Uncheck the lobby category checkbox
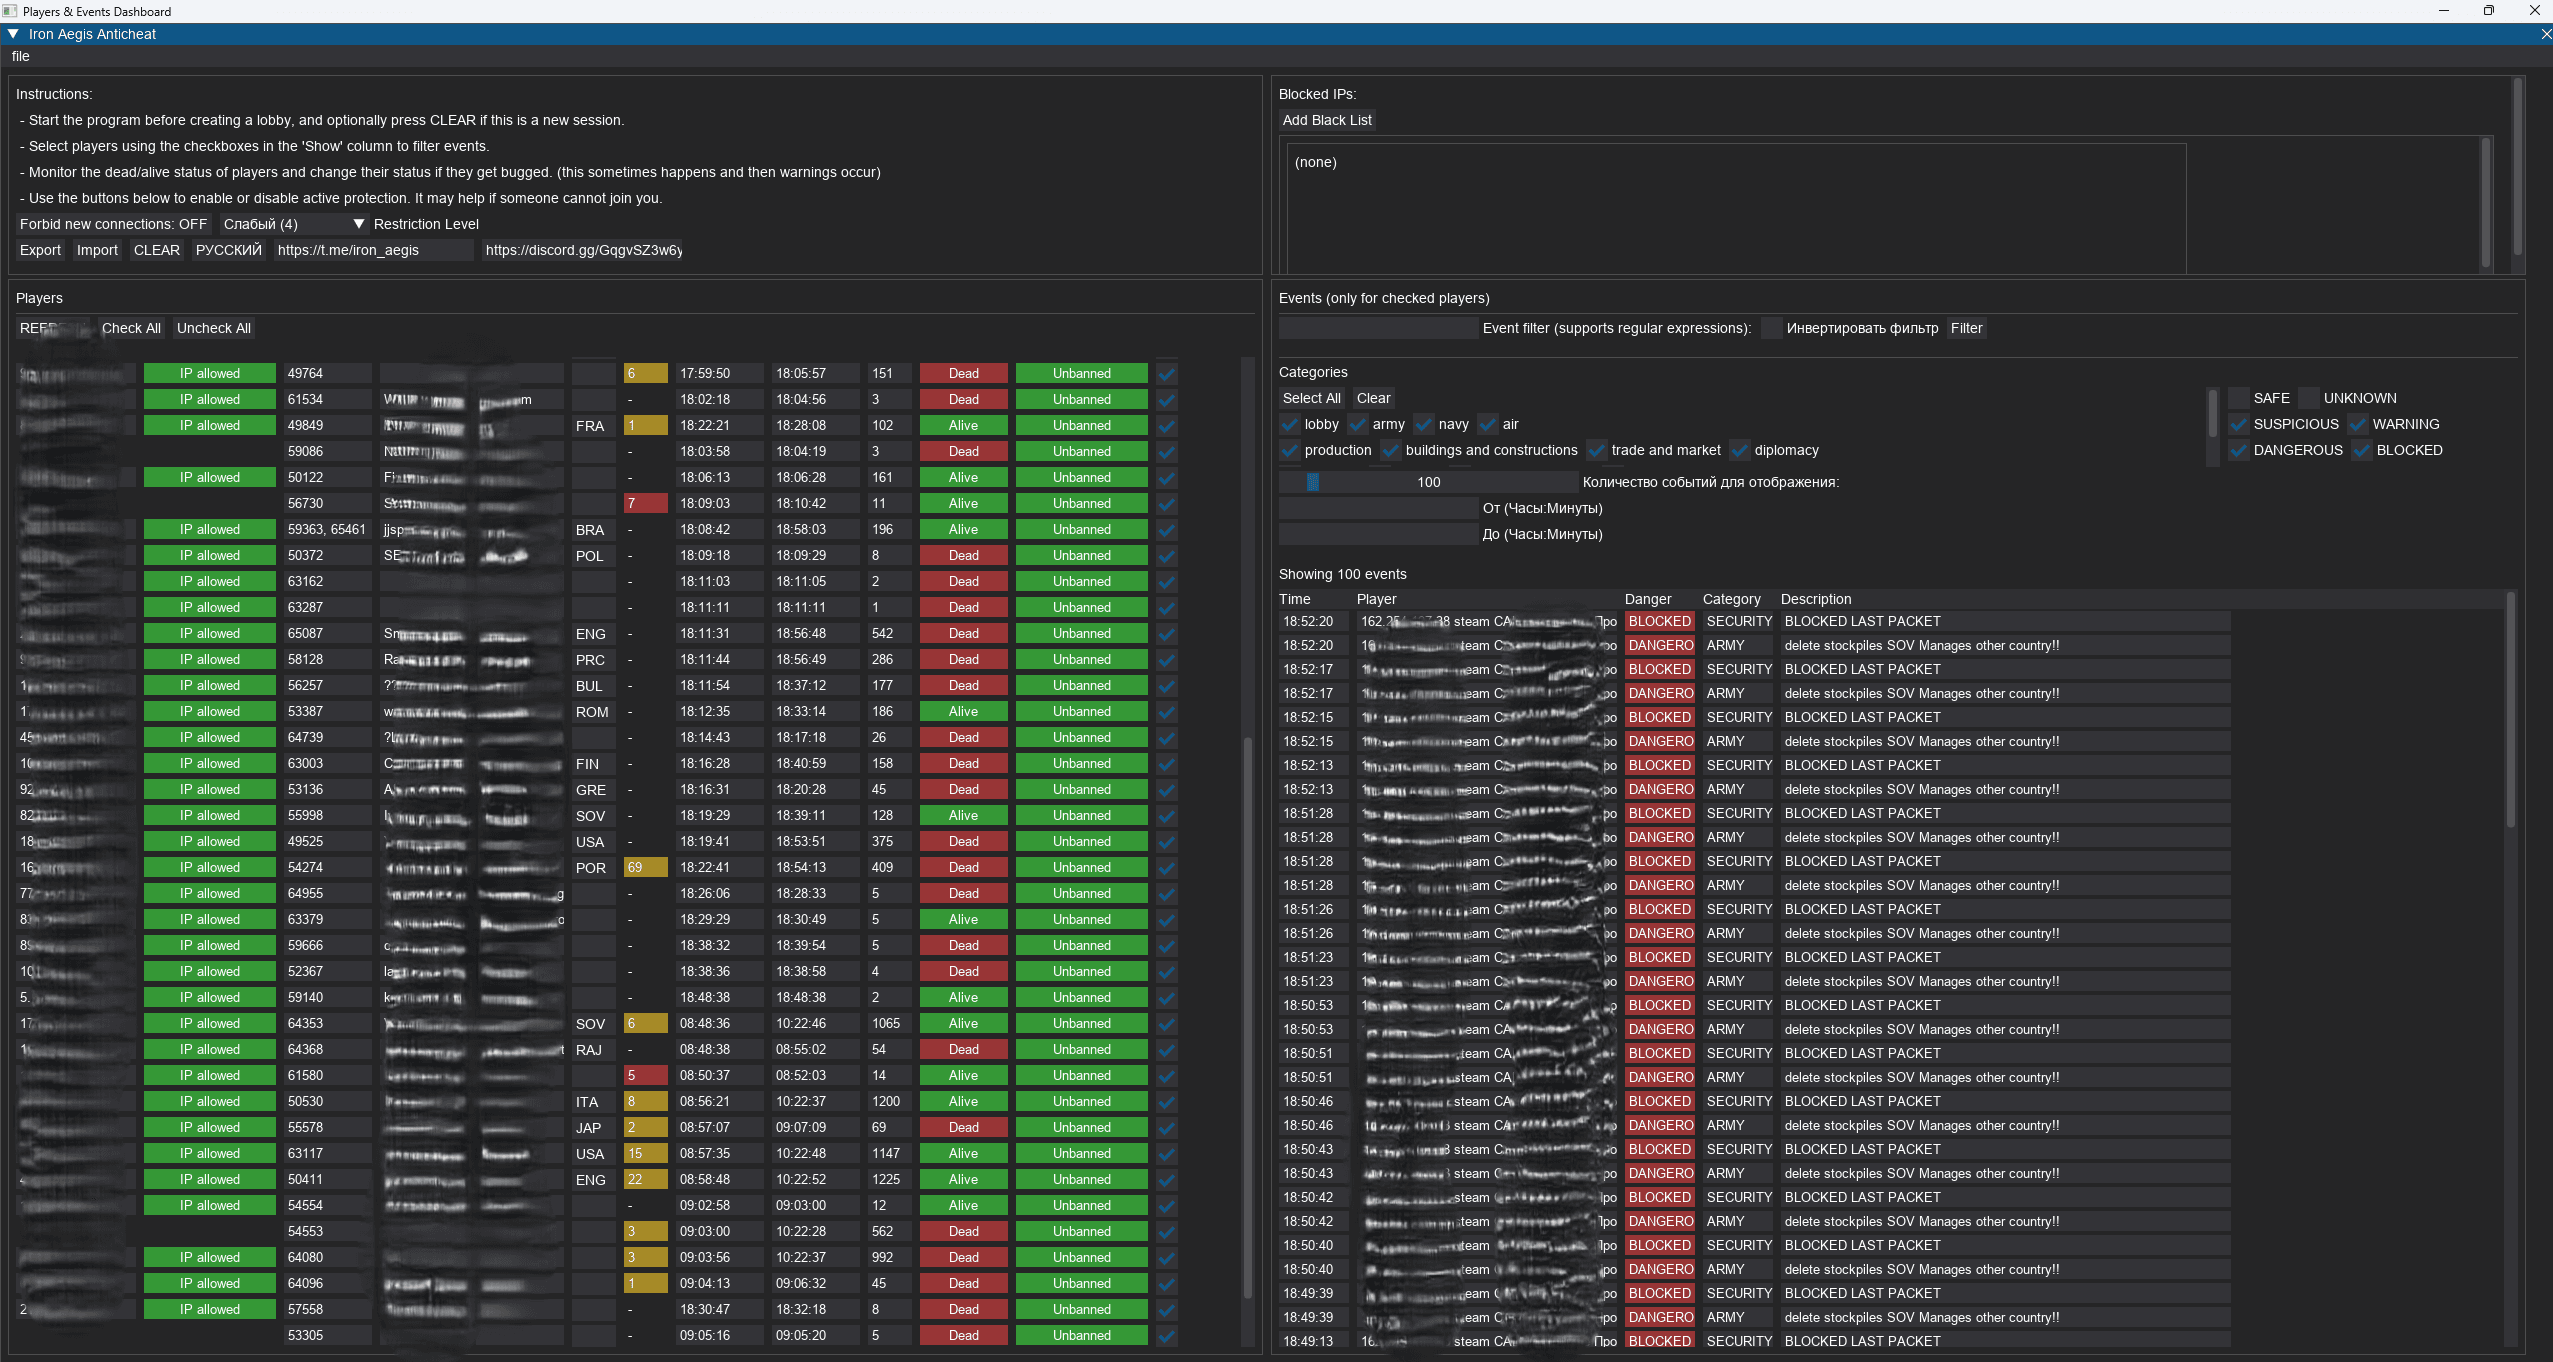2553x1362 pixels. coord(1290,424)
